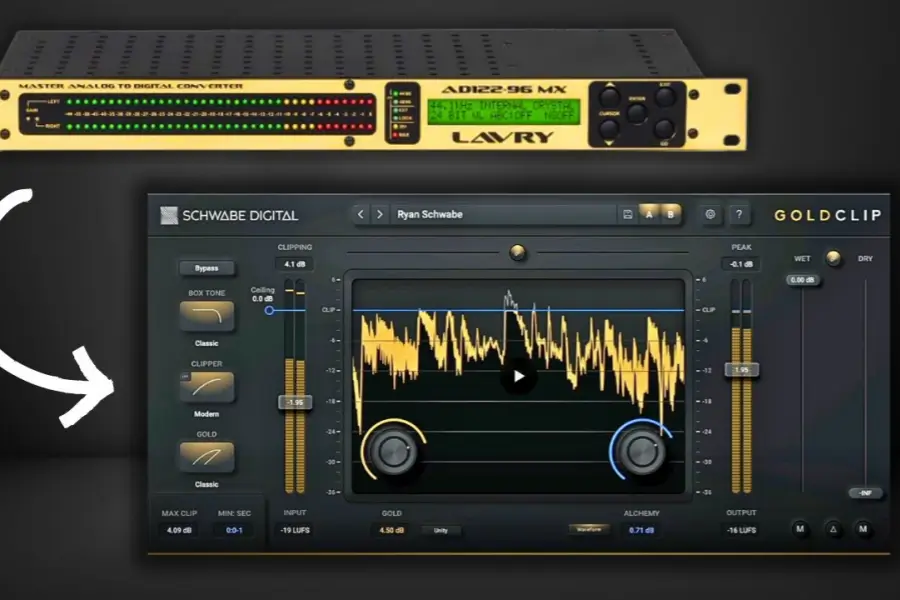Screen dimensions: 900x600
Task: Open the preset save icon
Action: [x=628, y=214]
